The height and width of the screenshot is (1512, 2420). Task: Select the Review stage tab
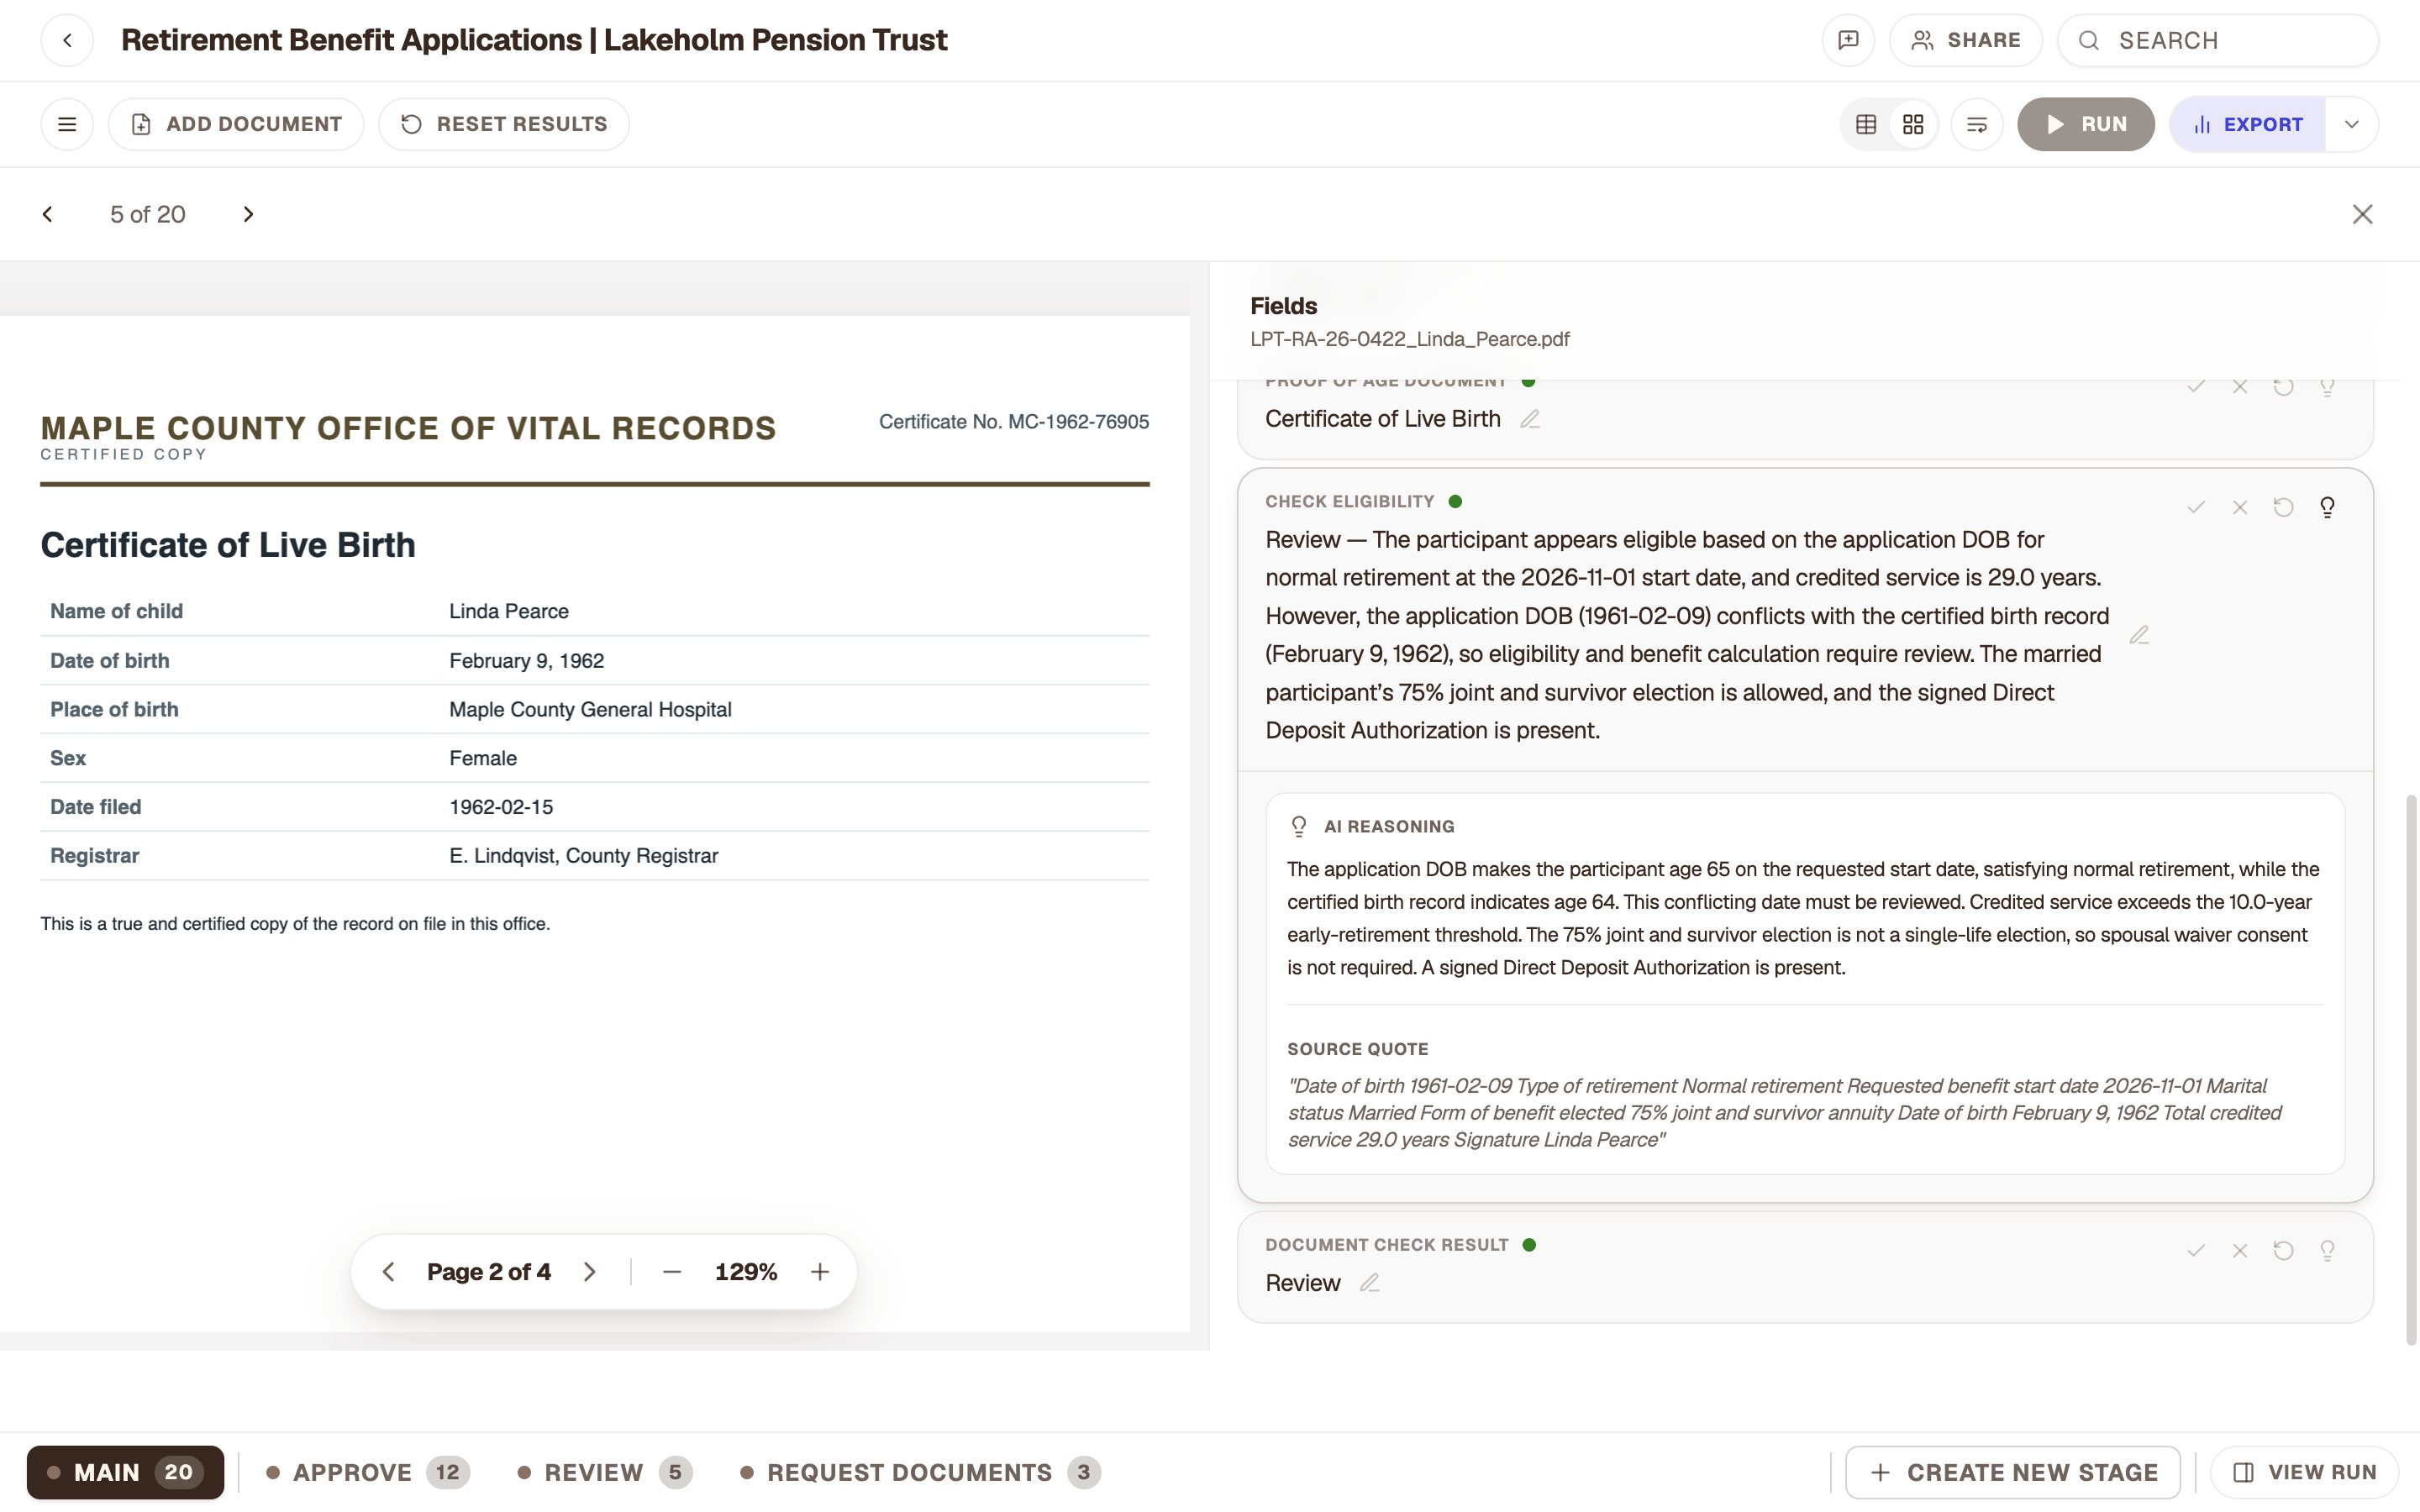pyautogui.click(x=604, y=1472)
